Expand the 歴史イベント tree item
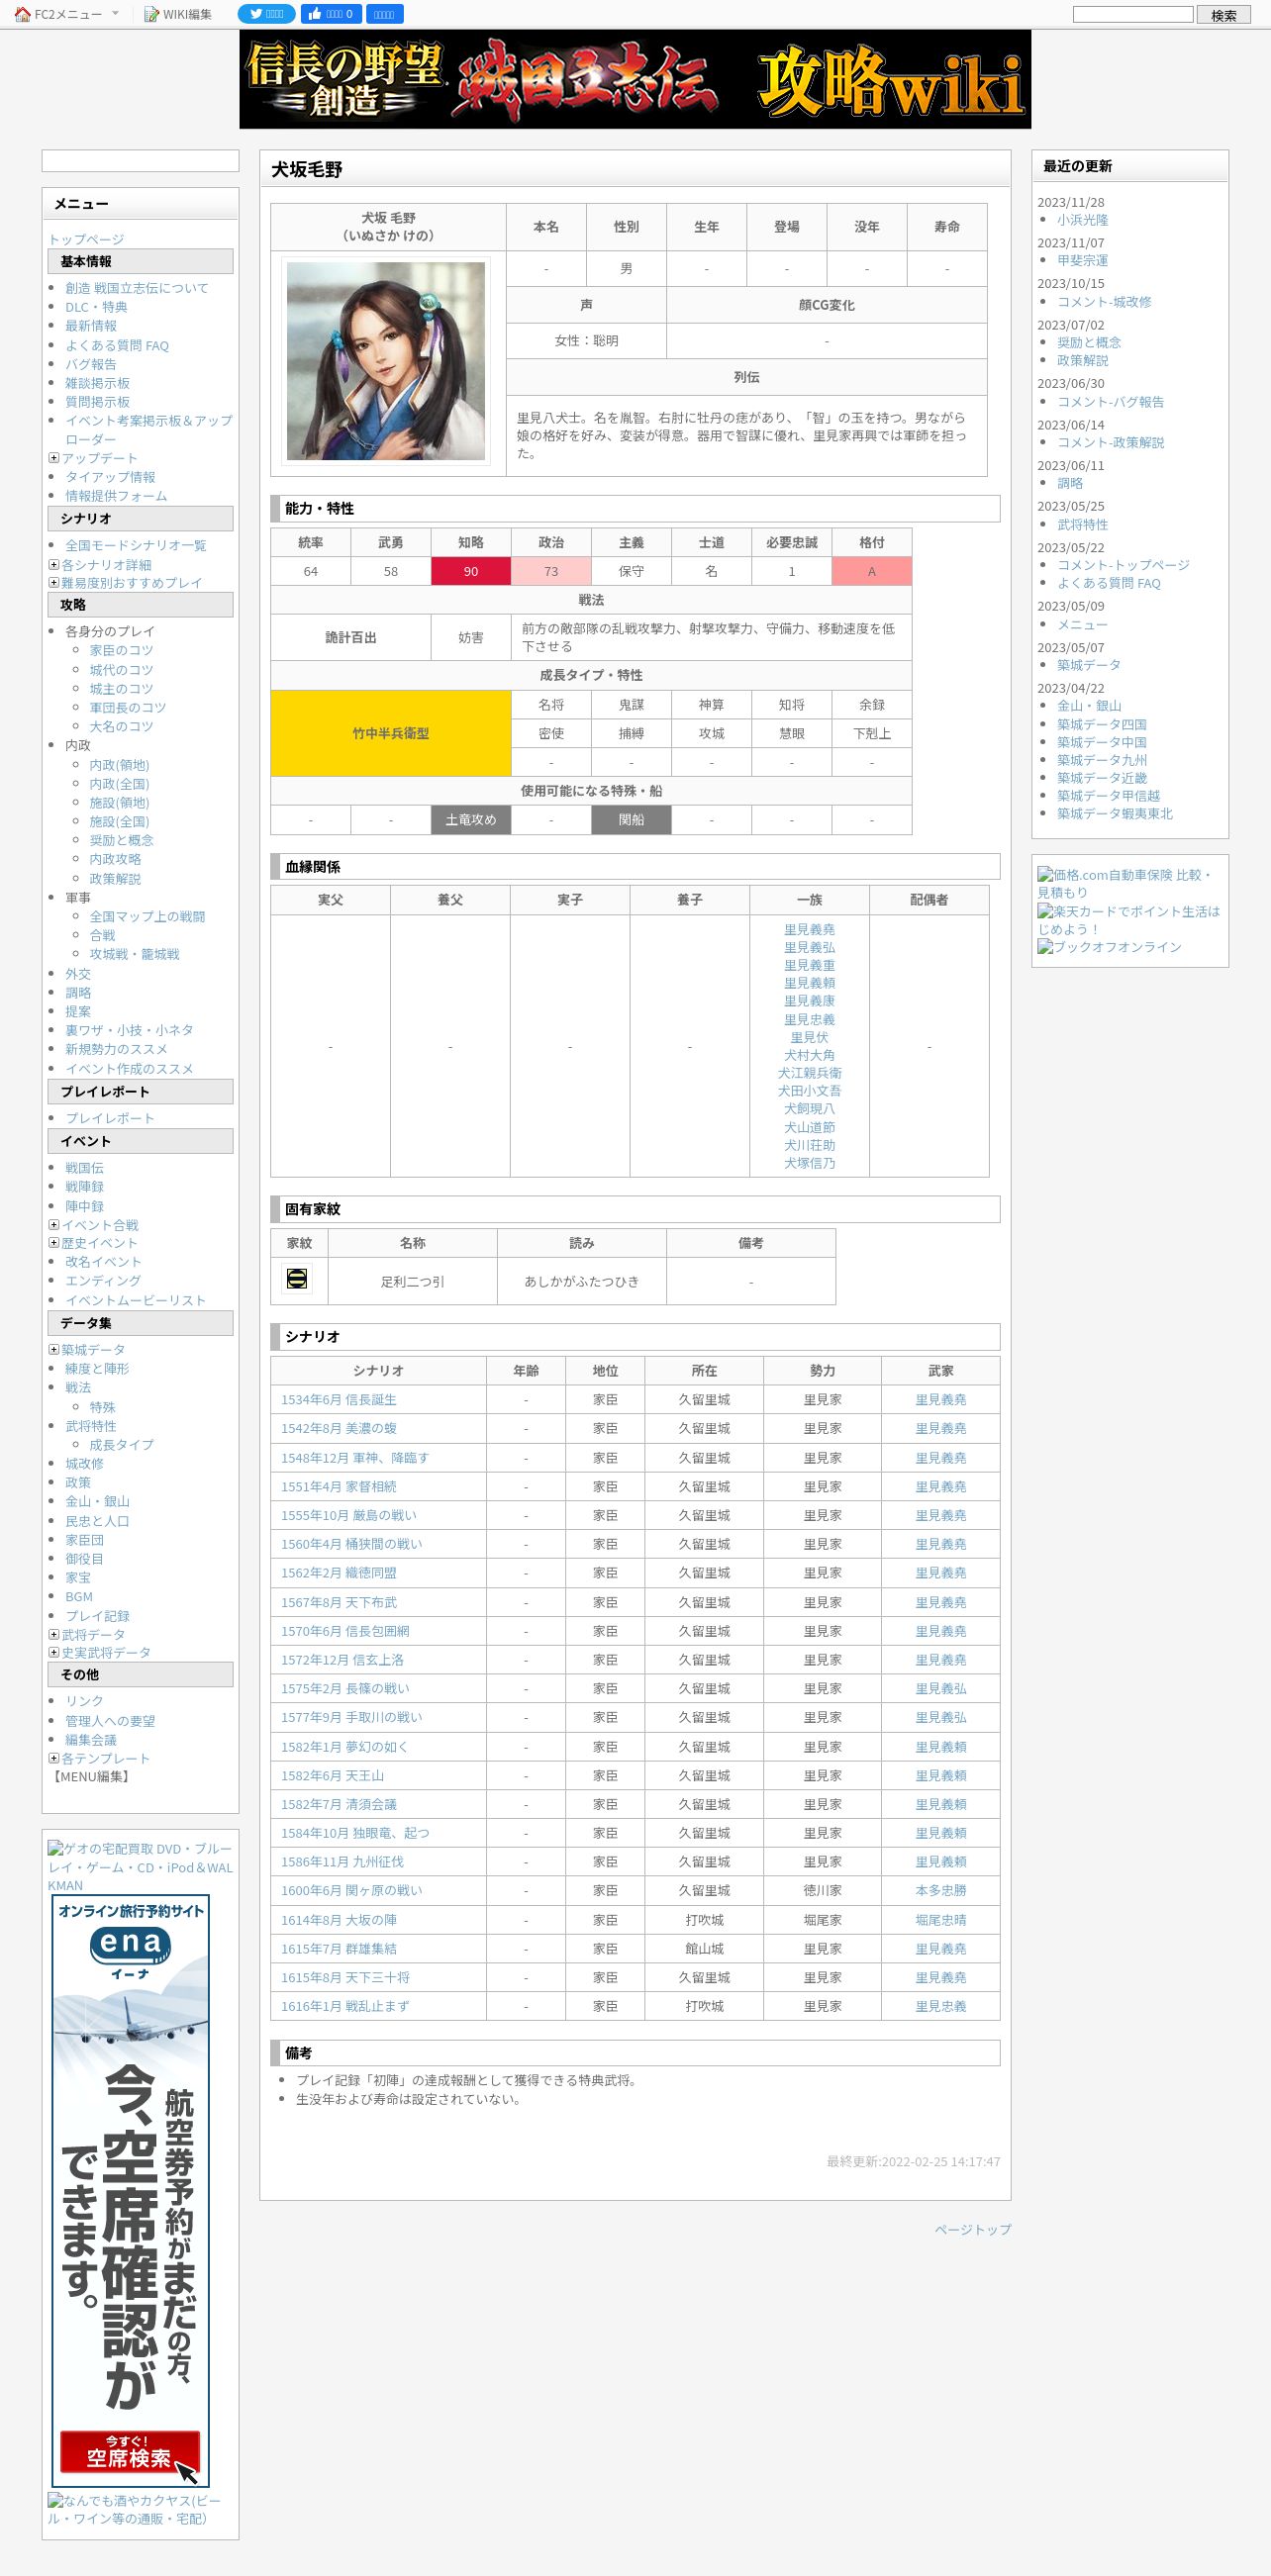 click(54, 1242)
